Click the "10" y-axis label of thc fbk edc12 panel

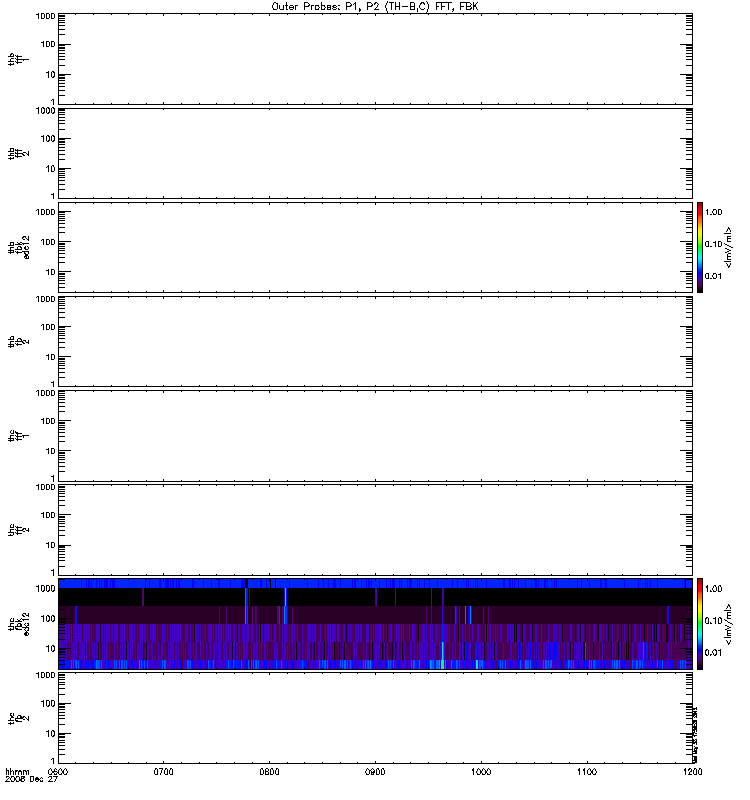coord(51,648)
